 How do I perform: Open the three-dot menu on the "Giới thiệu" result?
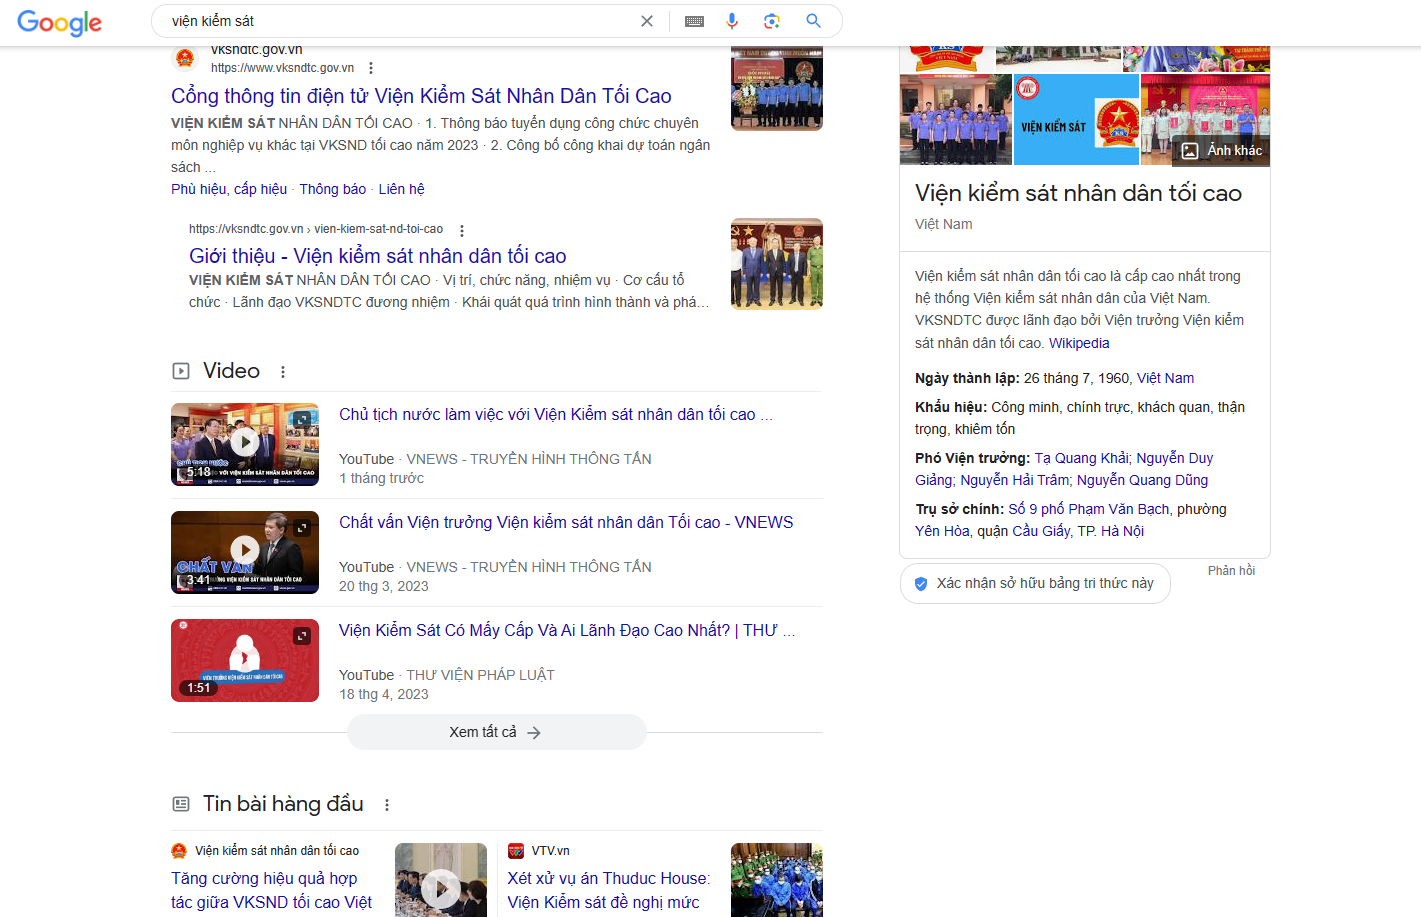click(461, 229)
